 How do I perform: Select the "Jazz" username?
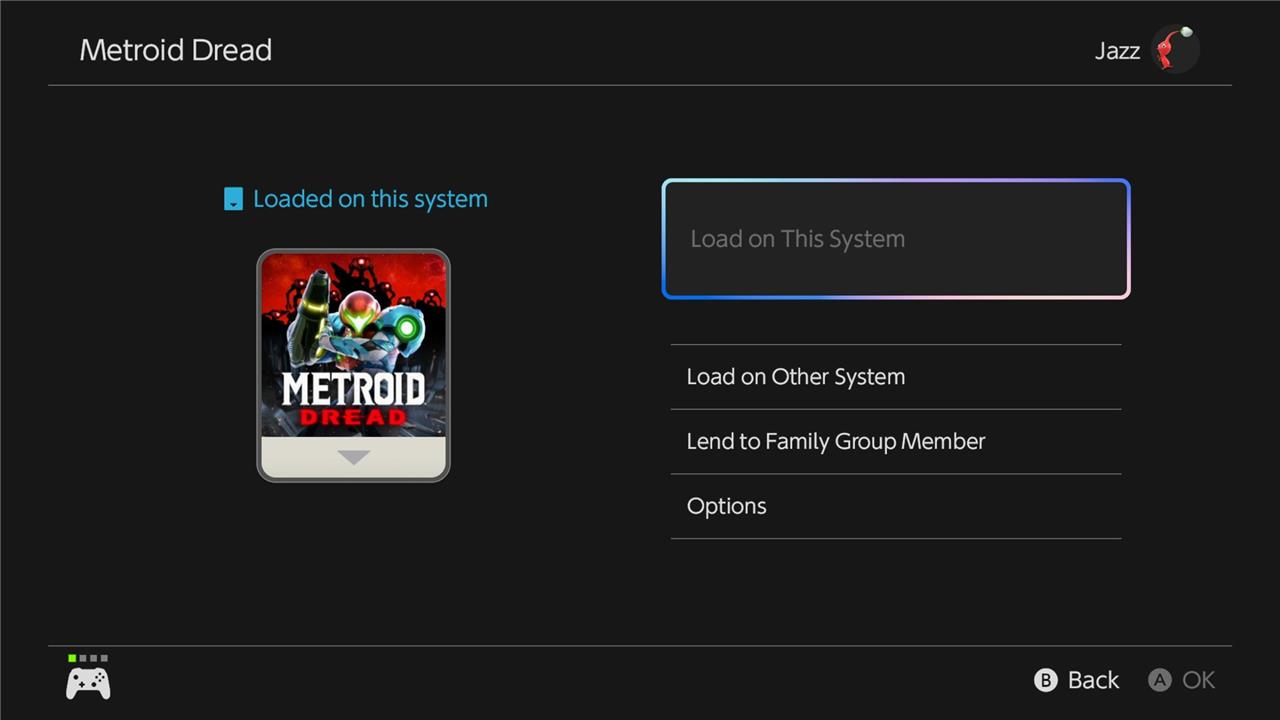[x=1117, y=50]
